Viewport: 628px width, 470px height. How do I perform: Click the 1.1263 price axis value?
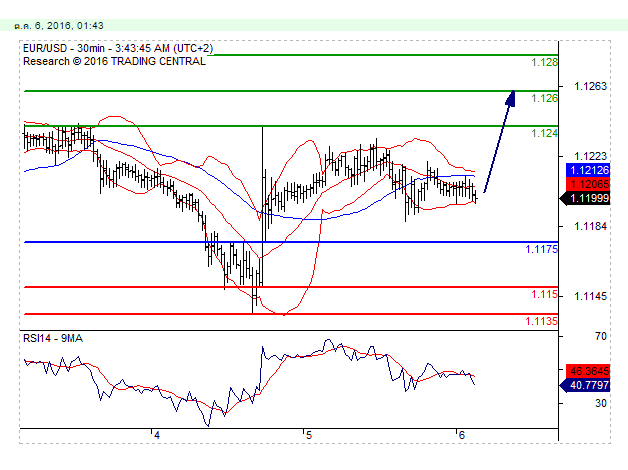[590, 86]
